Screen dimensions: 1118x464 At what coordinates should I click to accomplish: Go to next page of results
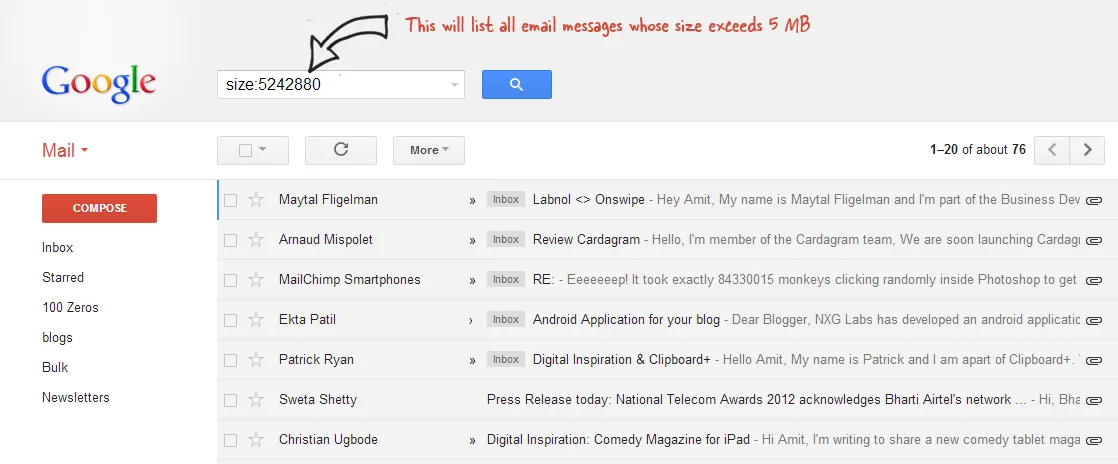[x=1087, y=150]
